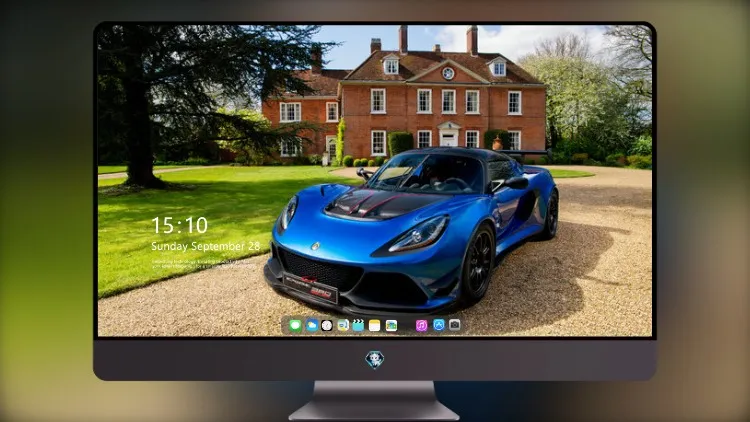
Task: Open the green Messages app in the dock
Action: [295, 325]
